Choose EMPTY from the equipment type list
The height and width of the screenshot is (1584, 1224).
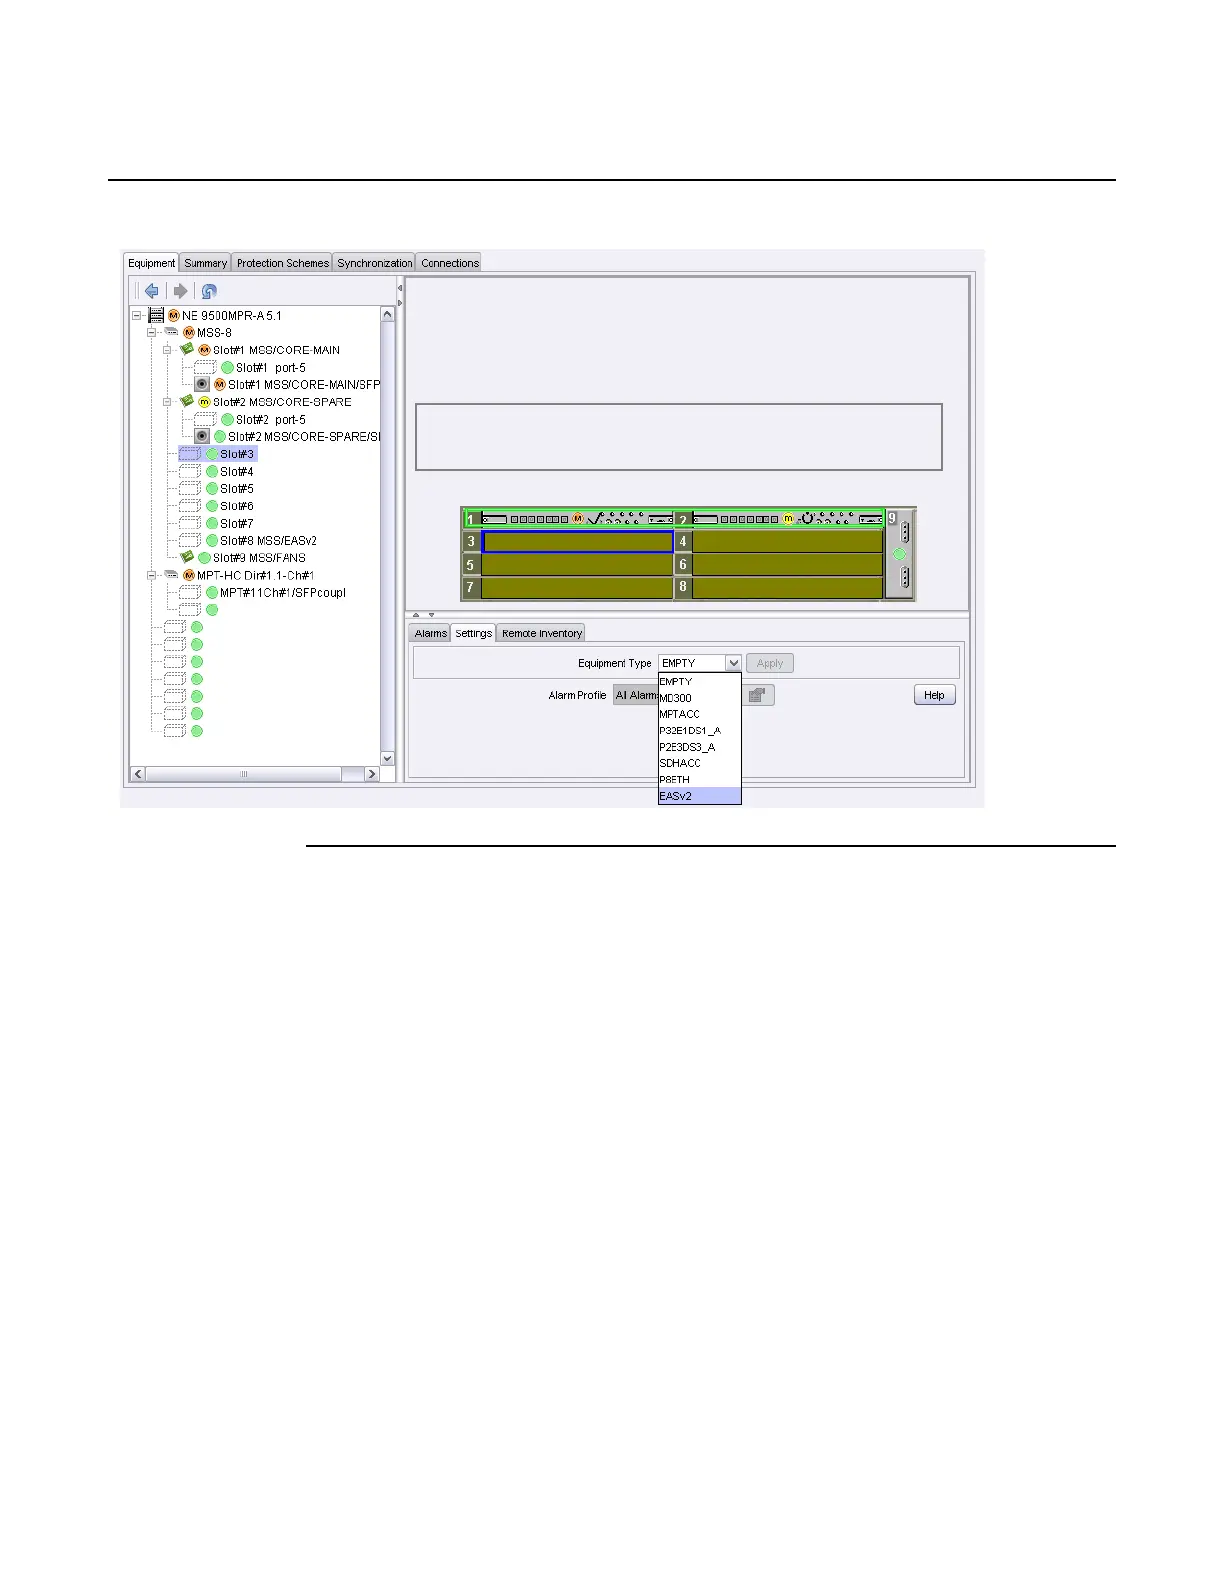[699, 681]
